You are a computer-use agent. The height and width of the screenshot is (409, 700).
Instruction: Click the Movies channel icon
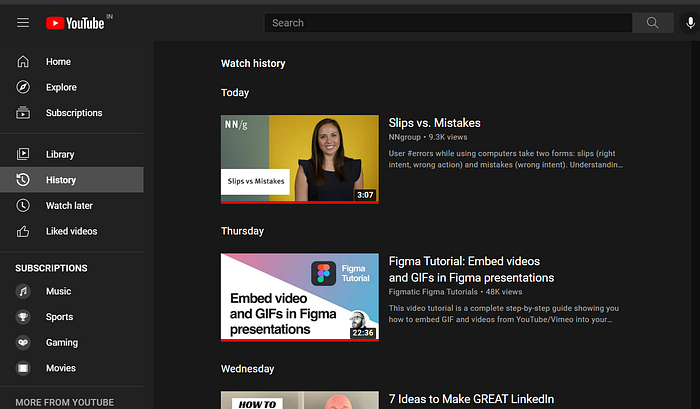click(x=23, y=368)
